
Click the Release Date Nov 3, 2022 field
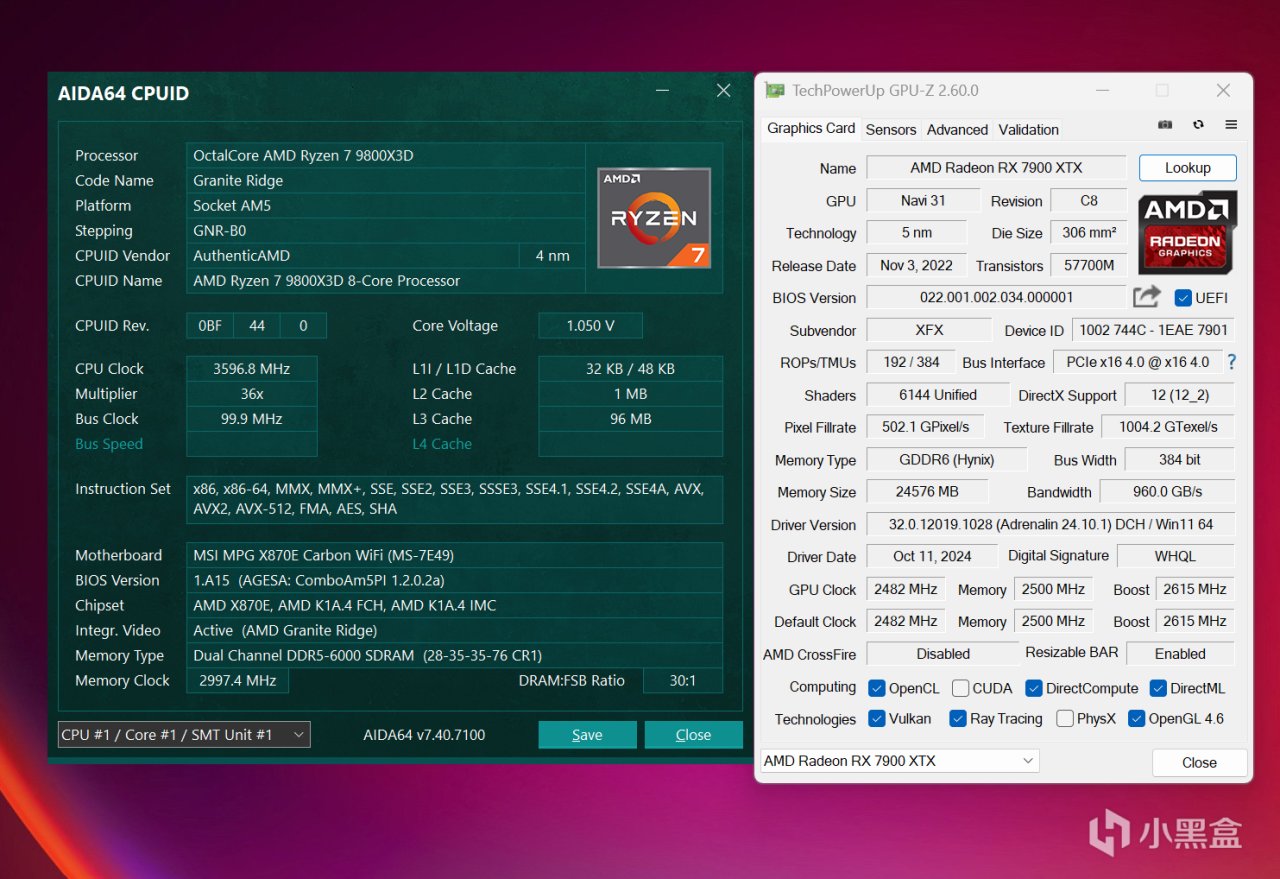pyautogui.click(x=916, y=265)
